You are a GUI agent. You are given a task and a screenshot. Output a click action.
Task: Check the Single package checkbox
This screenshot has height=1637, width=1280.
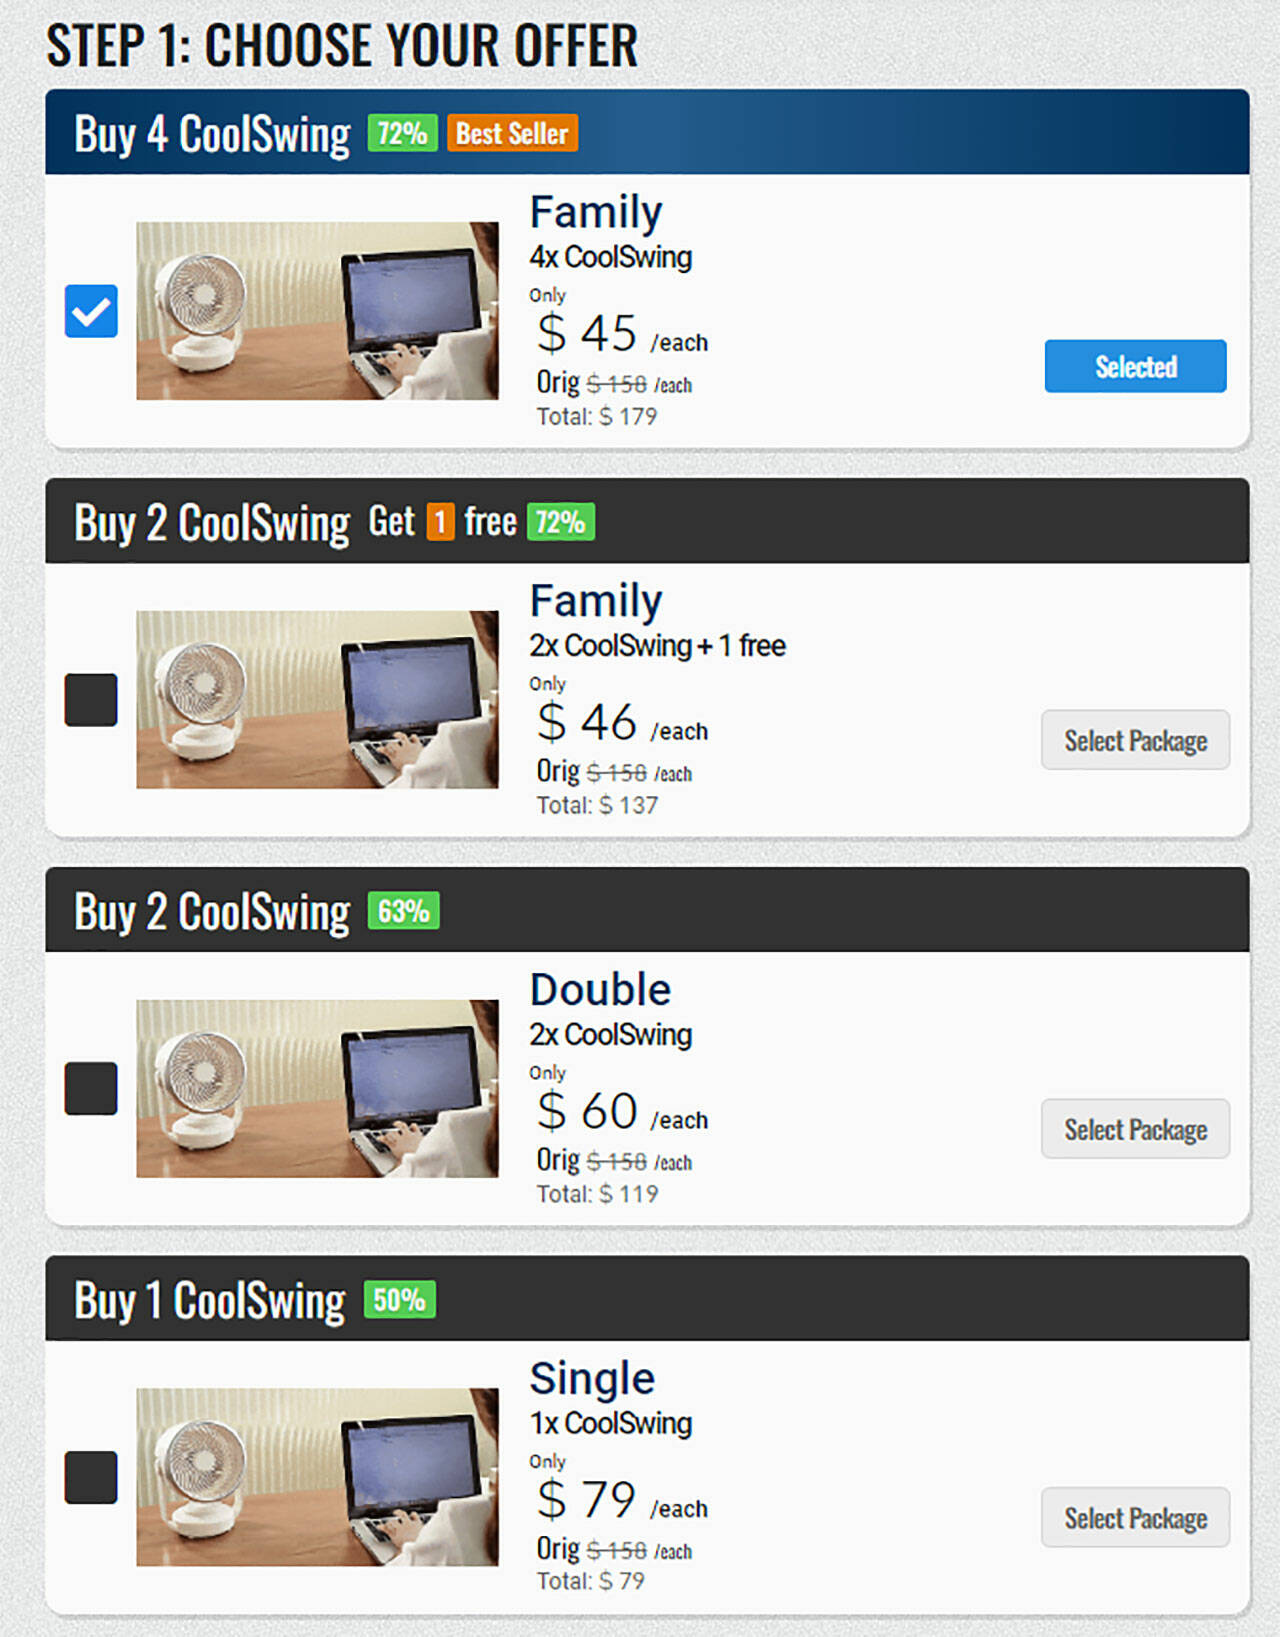pyautogui.click(x=91, y=1477)
